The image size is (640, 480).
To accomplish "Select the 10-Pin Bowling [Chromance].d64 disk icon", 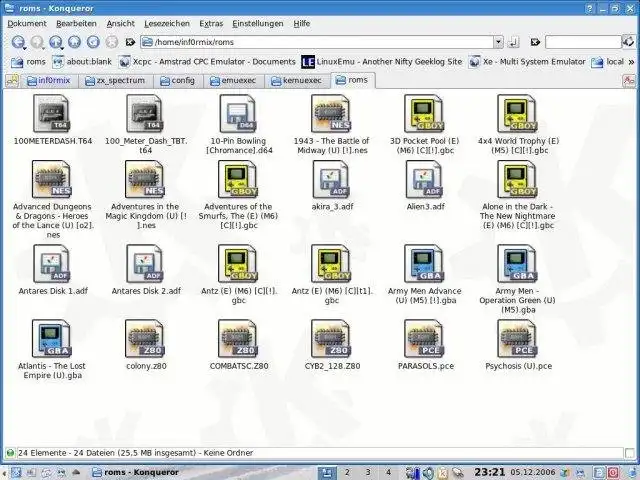I will point(238,113).
